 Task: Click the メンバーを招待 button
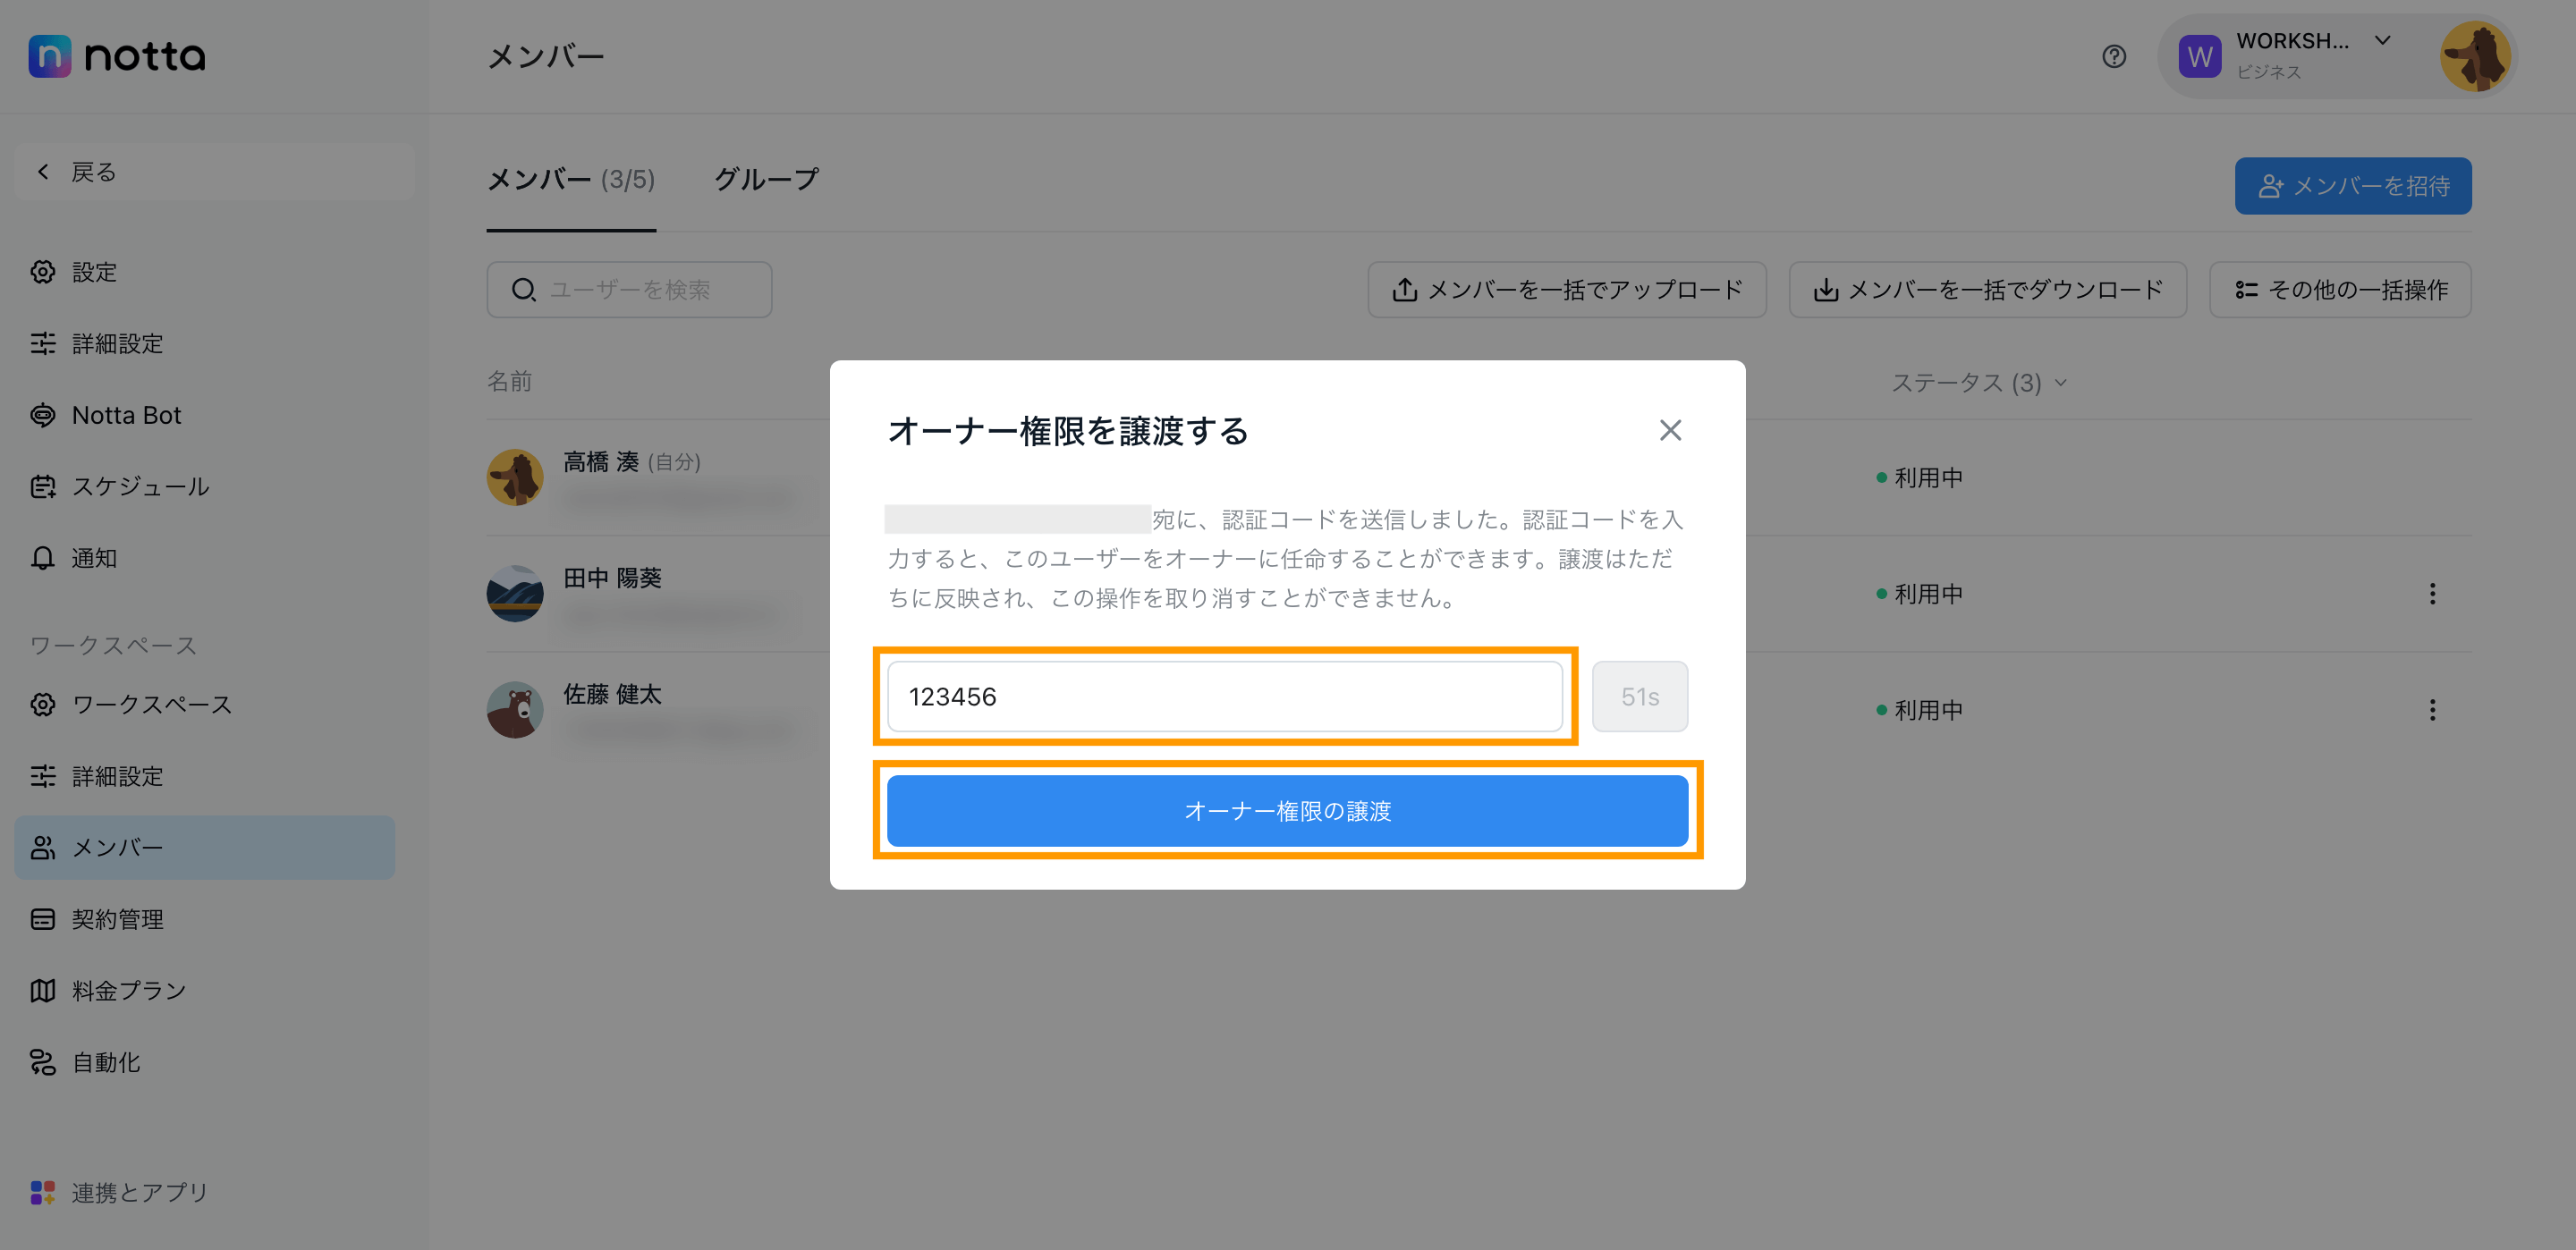coord(2353,186)
